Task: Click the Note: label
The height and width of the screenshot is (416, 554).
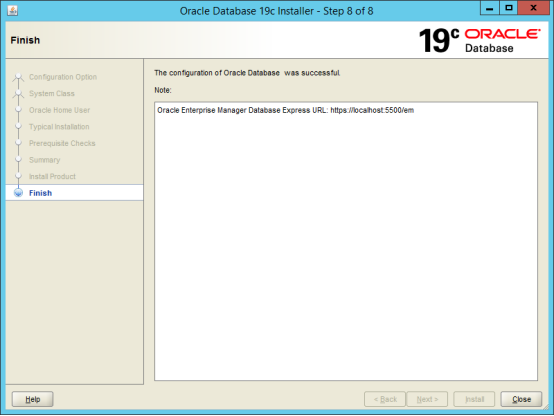Action: point(163,90)
